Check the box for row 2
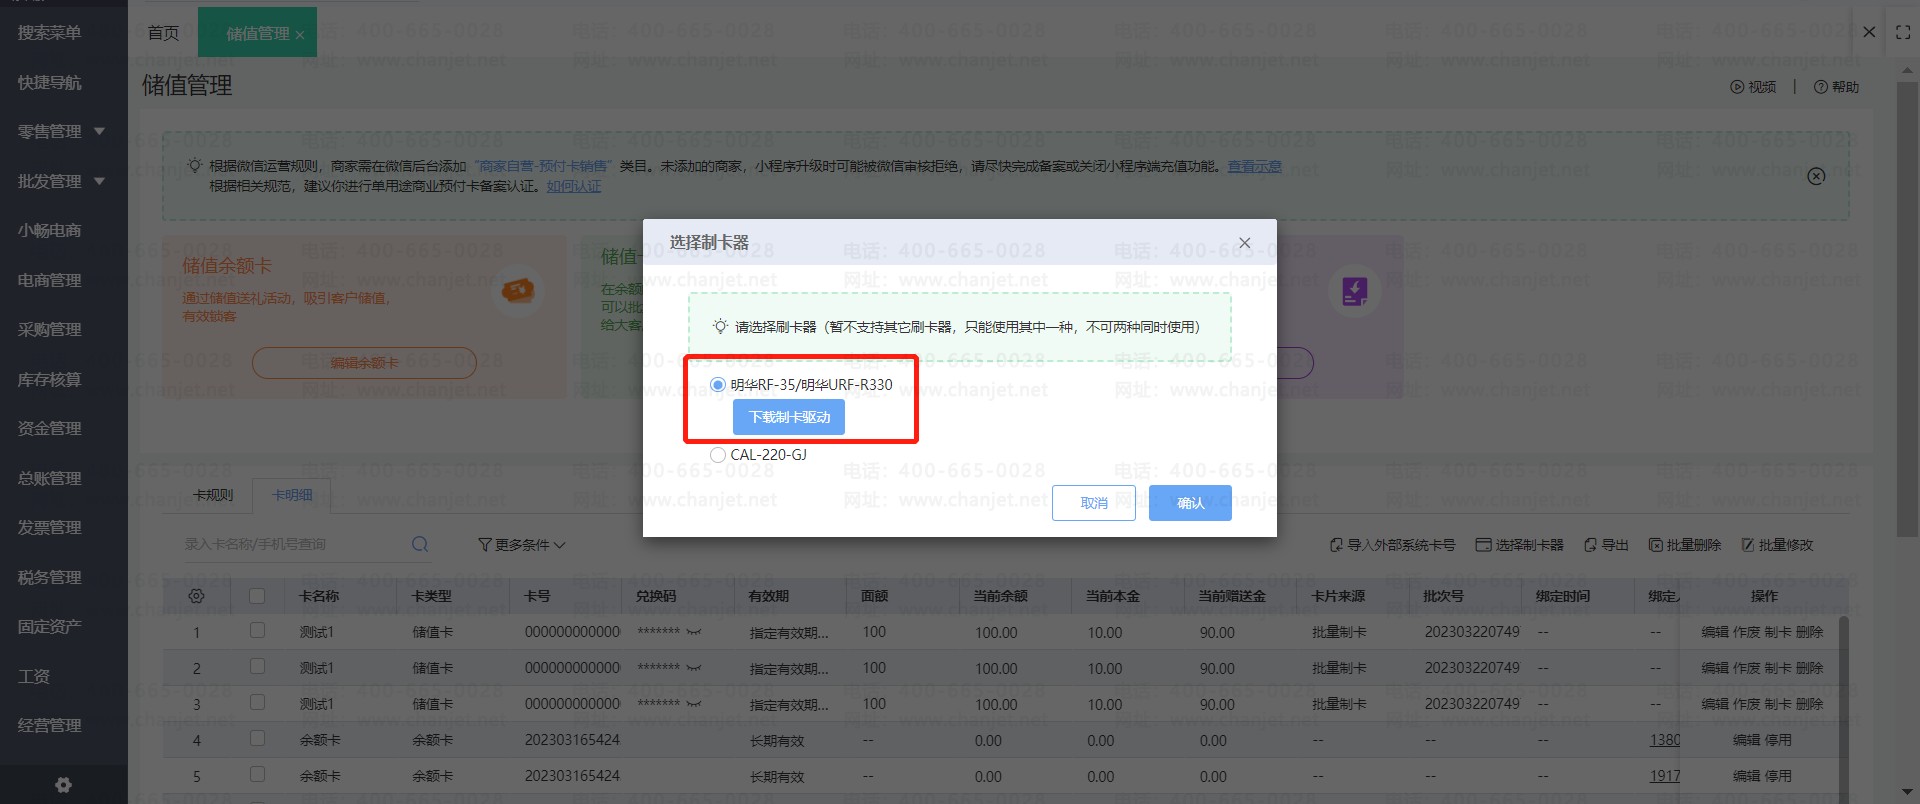1920x804 pixels. (x=257, y=667)
